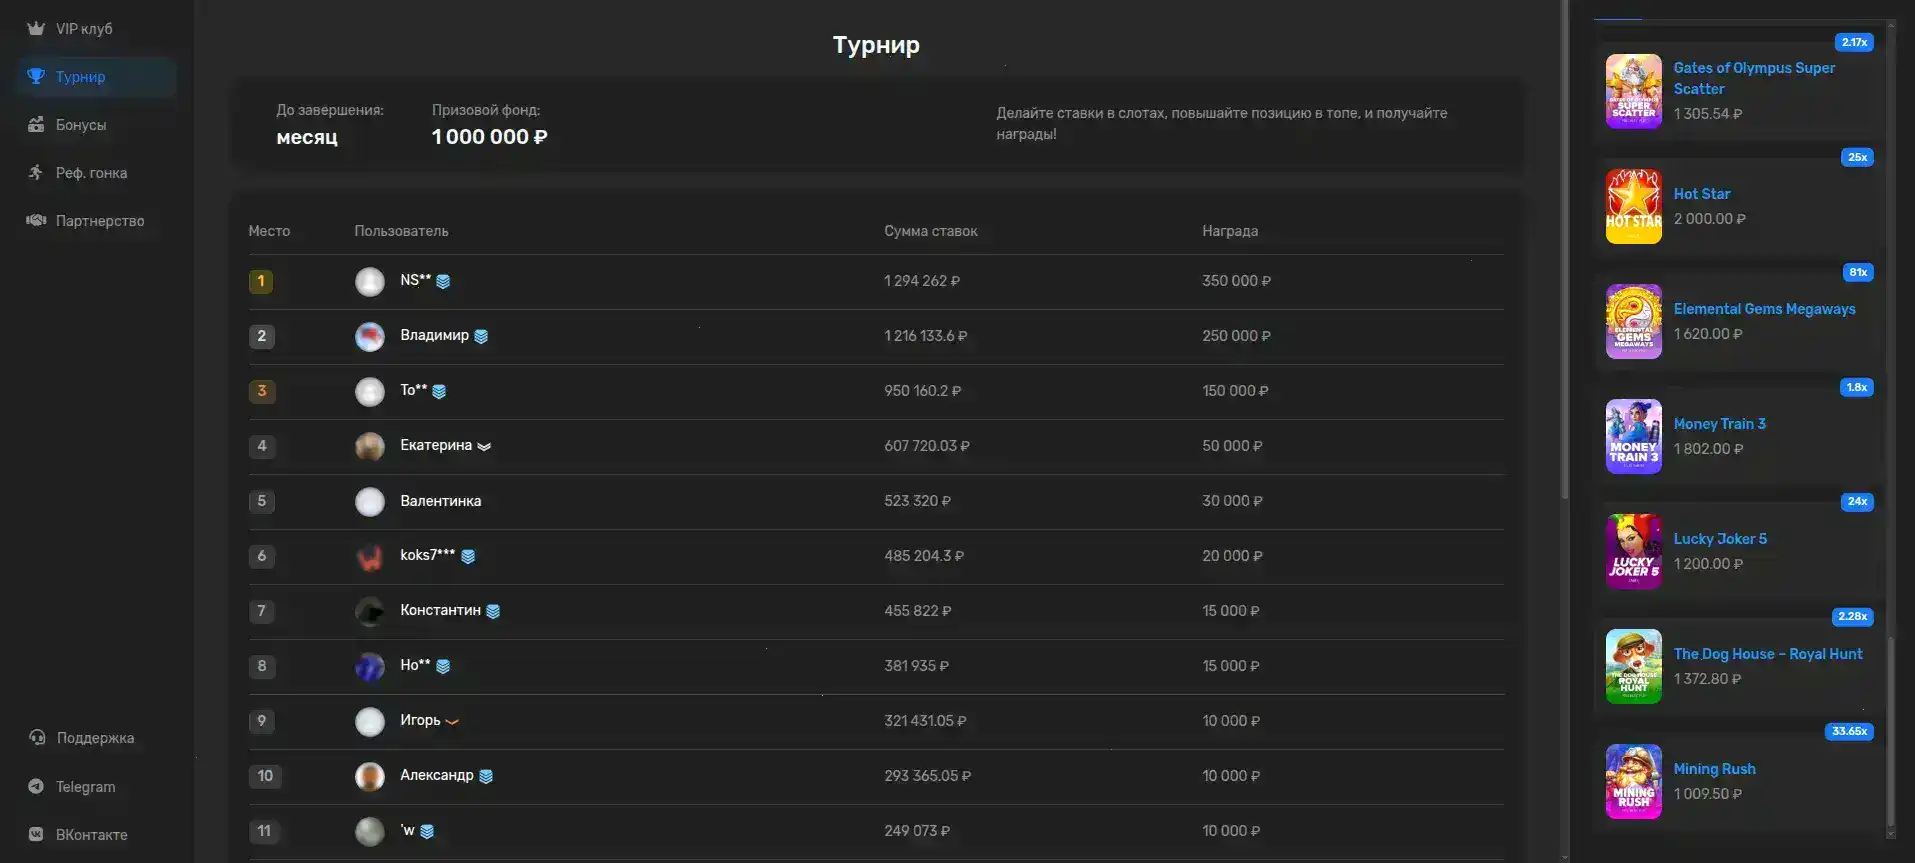Go to the Партнерство menu item
1915x863 pixels.
click(100, 221)
